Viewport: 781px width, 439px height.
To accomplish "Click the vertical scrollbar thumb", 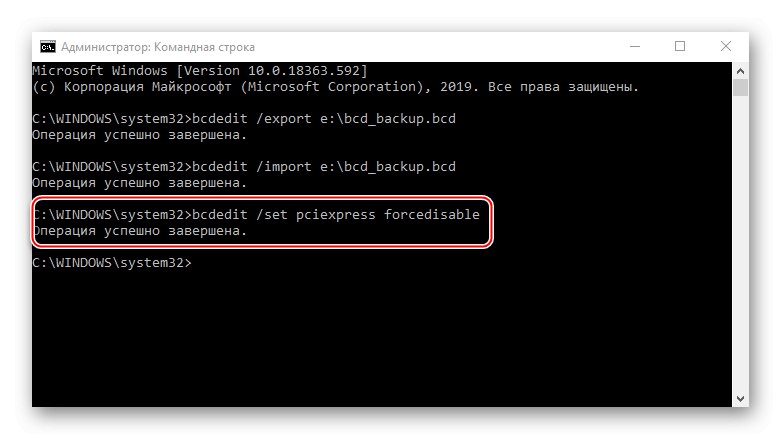I will point(741,88).
